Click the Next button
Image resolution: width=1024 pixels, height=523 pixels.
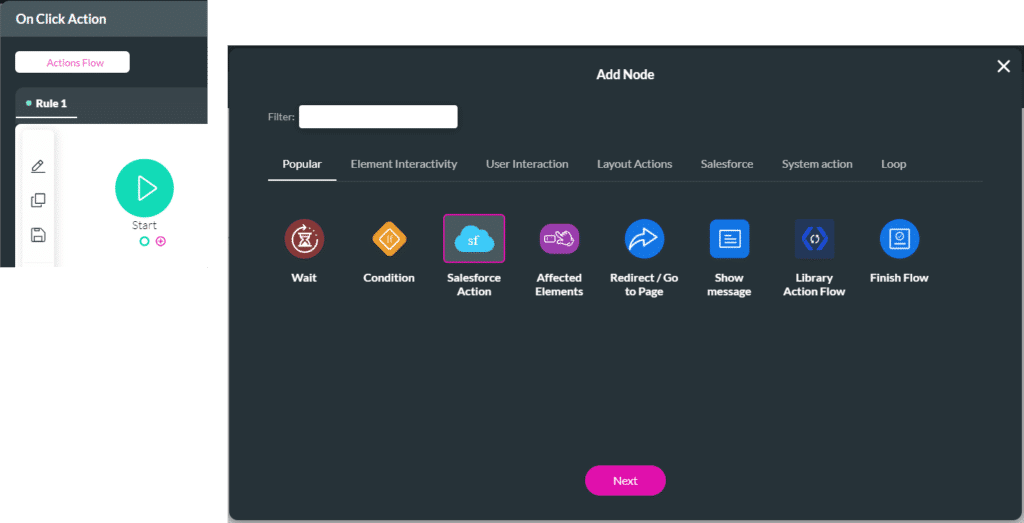625,481
